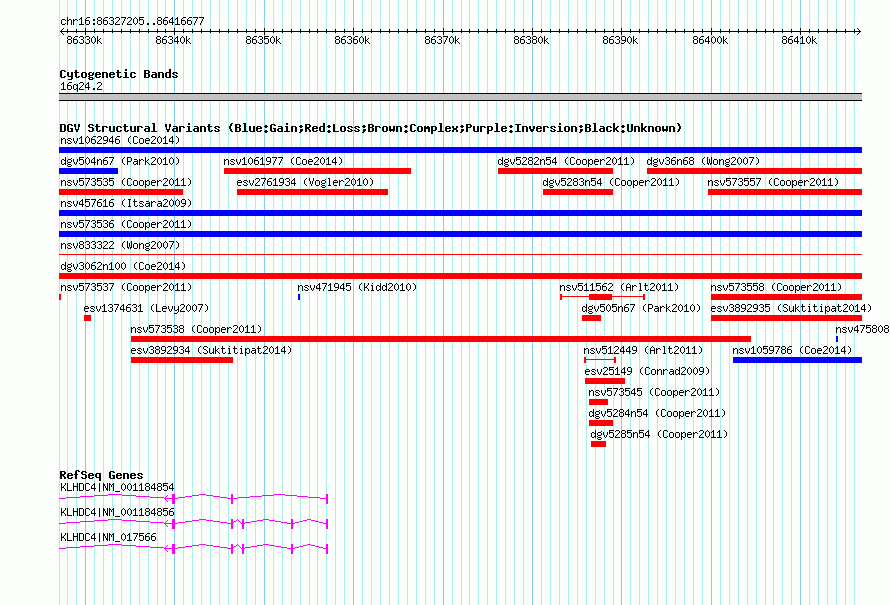
Task: Select the Cytogenetic Bands track title
Action: pos(119,74)
